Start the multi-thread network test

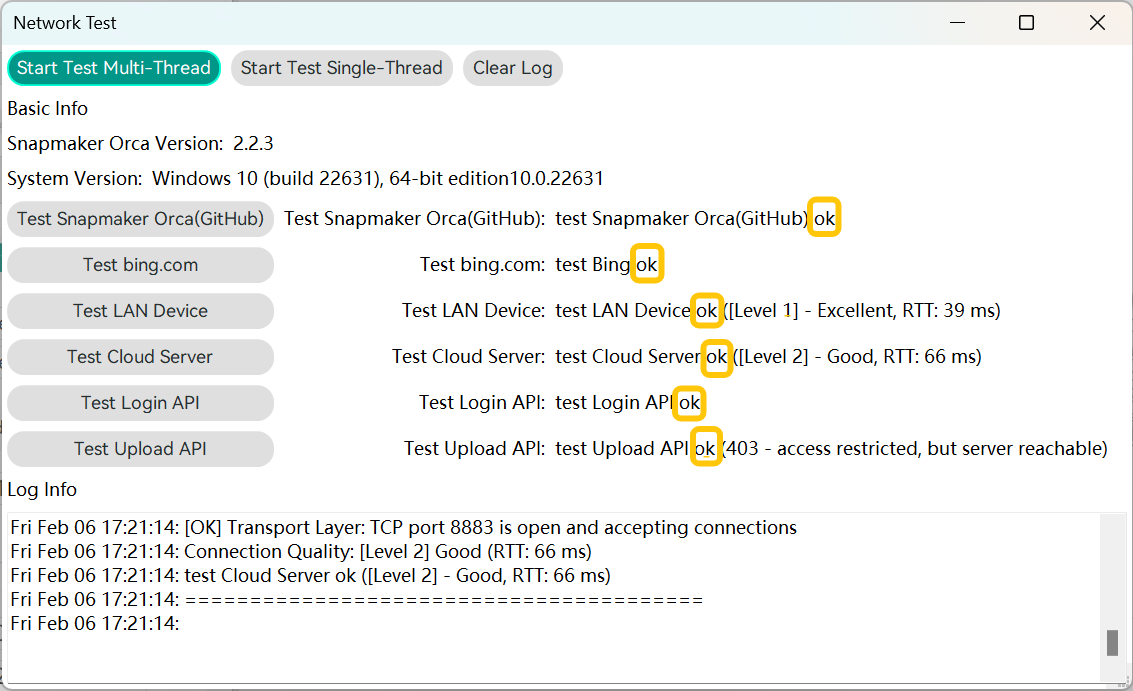[113, 68]
